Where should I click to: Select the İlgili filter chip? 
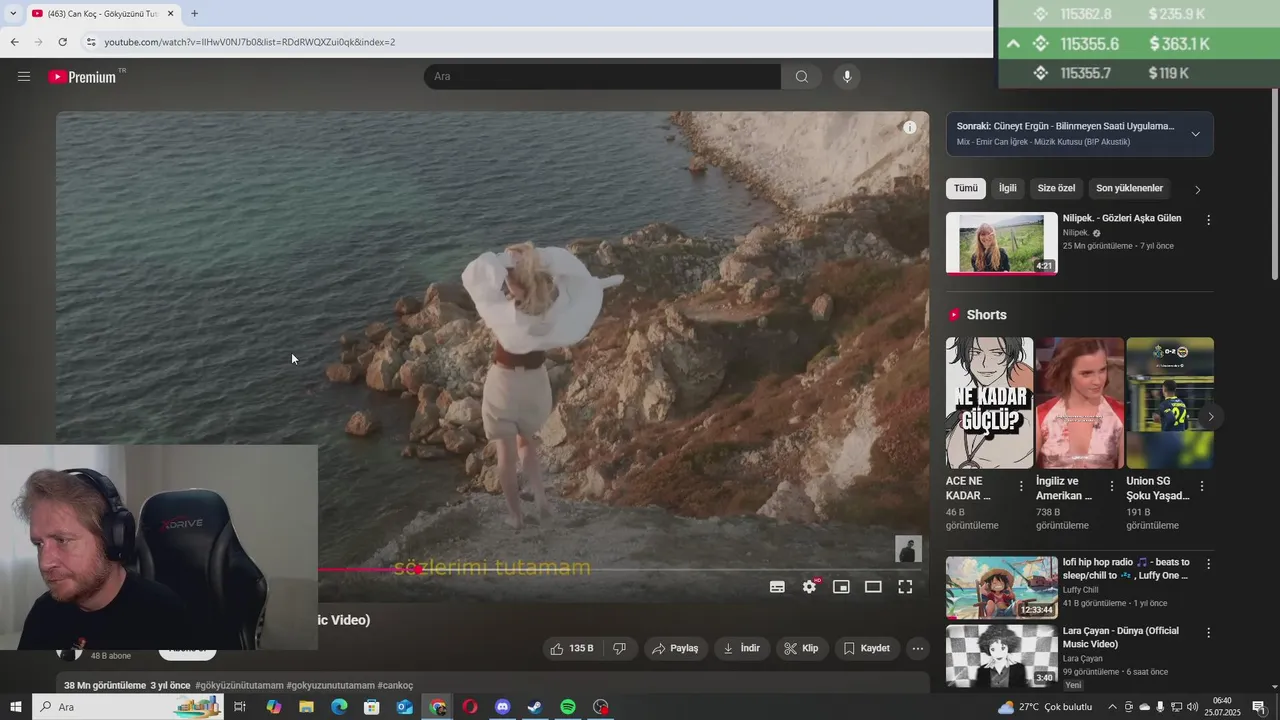(x=1008, y=188)
